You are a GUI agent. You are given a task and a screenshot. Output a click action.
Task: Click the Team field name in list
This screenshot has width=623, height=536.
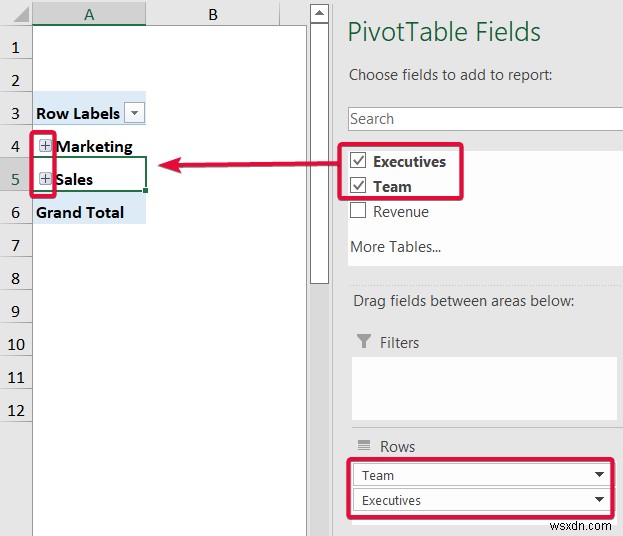pos(392,186)
